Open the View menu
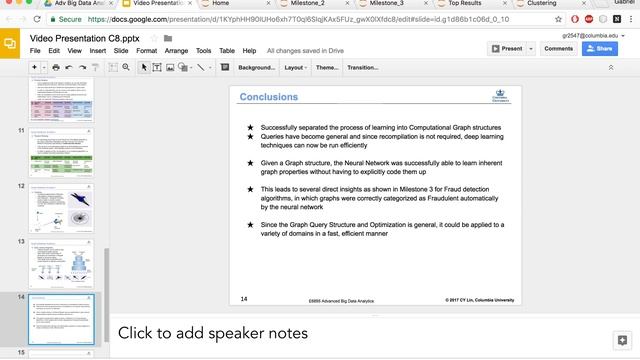 point(75,51)
